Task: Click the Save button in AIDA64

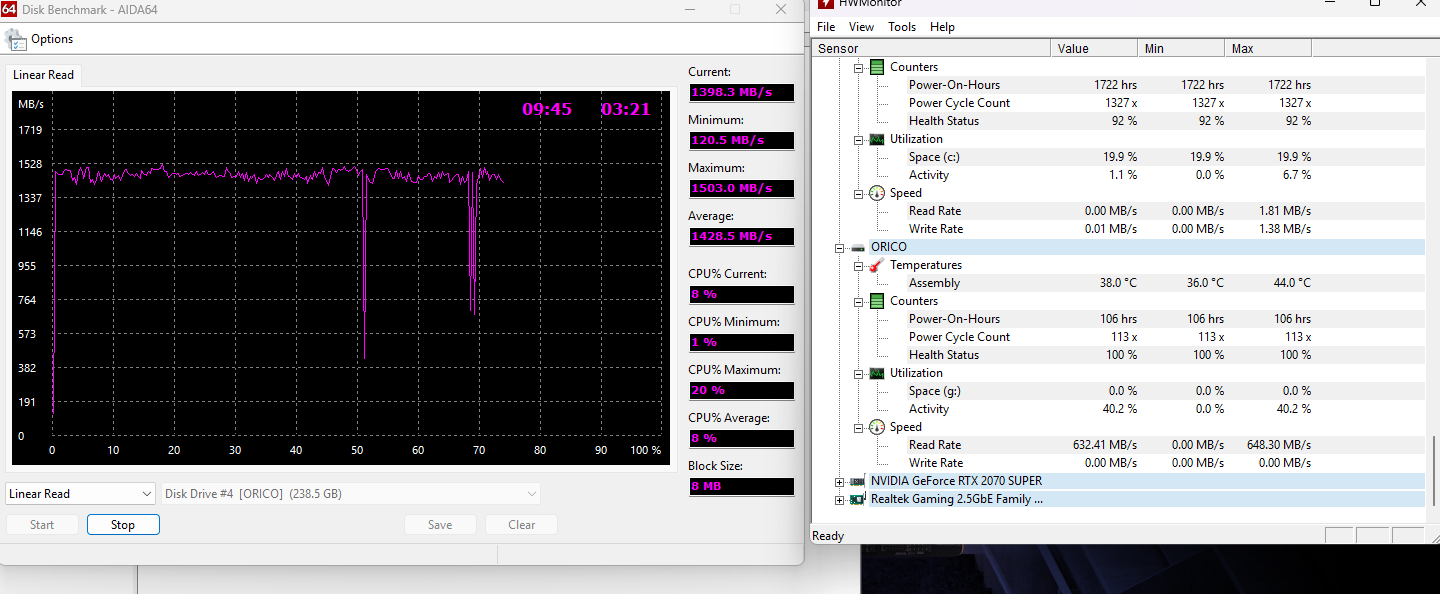Action: [440, 524]
